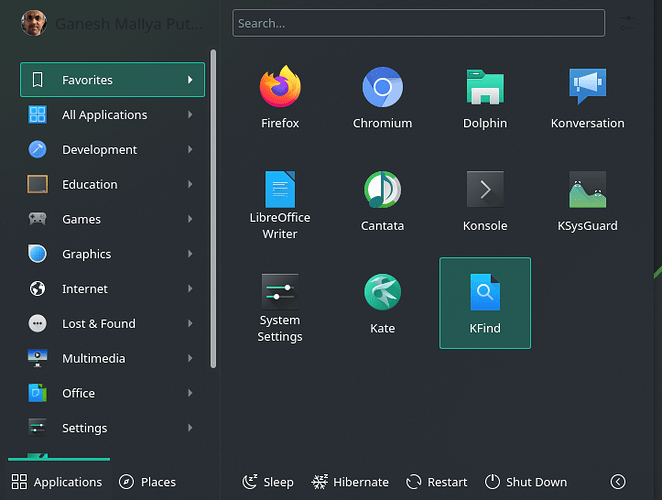Expand the Games submenu arrow
The width and height of the screenshot is (662, 500).
tap(190, 219)
